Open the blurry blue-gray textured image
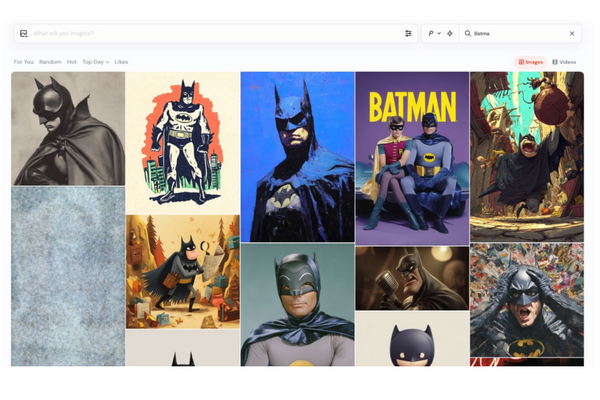The height and width of the screenshot is (400, 600). pos(68,276)
